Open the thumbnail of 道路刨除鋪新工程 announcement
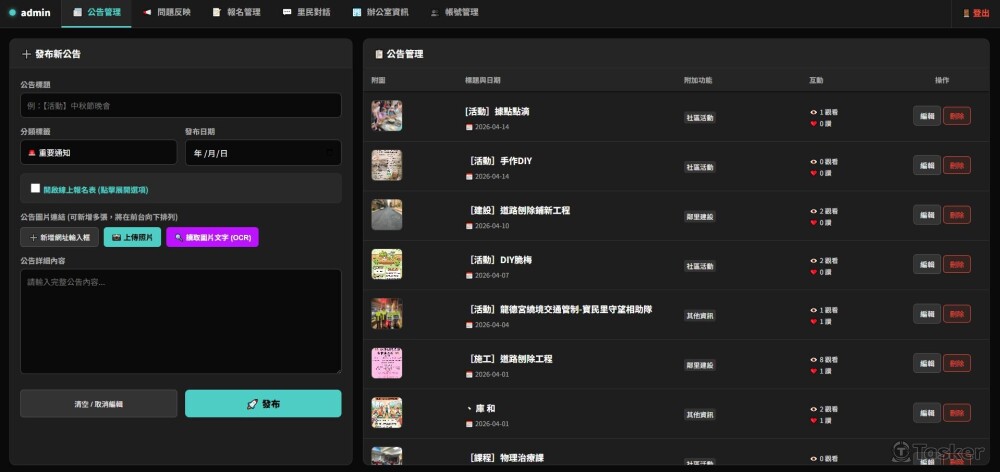 [386, 214]
